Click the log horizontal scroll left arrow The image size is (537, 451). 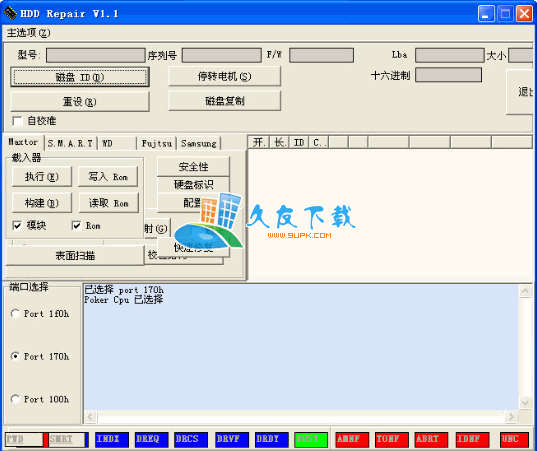pyautogui.click(x=90, y=416)
